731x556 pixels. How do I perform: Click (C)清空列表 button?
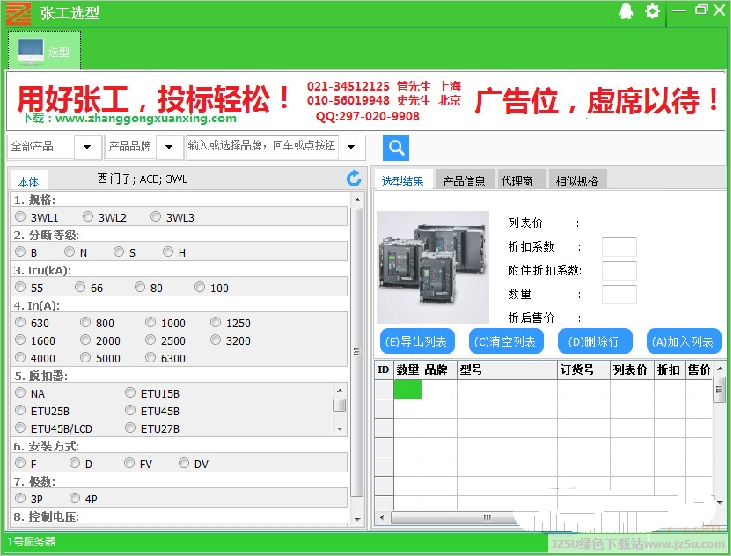click(506, 342)
